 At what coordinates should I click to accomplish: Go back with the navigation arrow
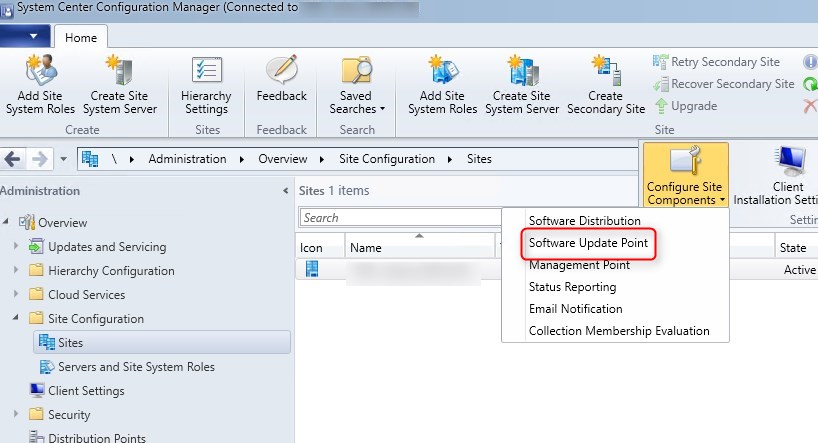13,159
